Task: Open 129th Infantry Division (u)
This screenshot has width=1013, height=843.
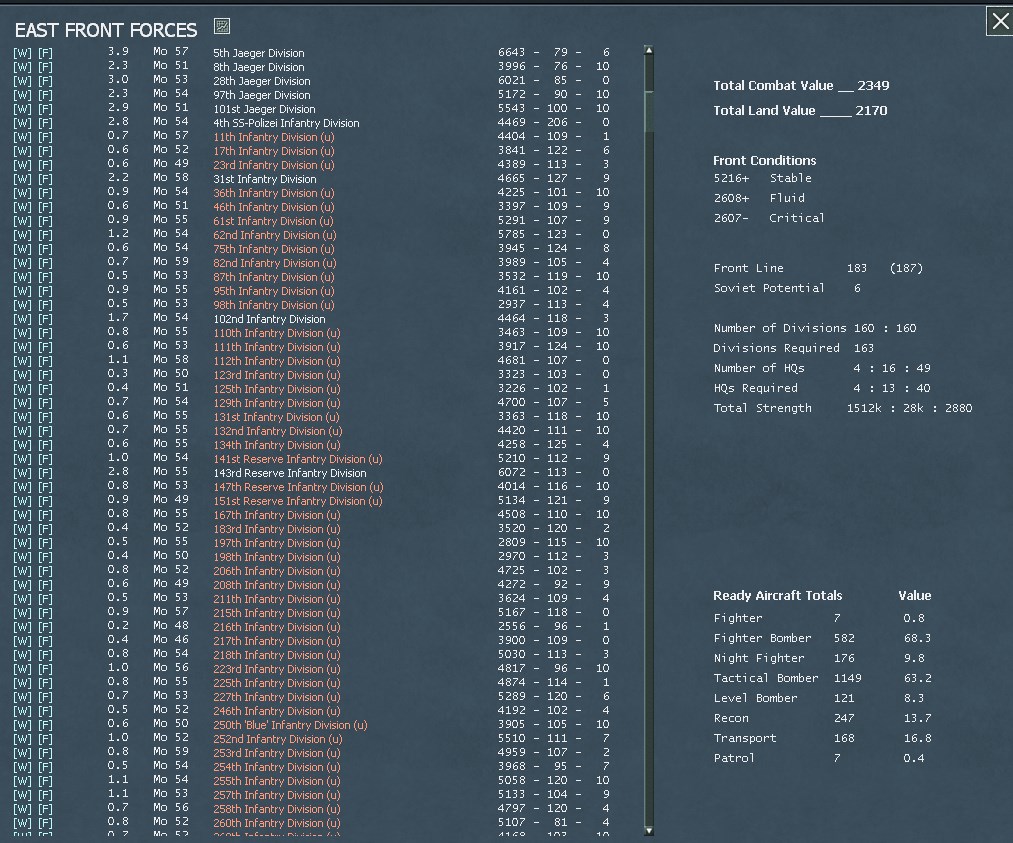Action: point(277,403)
